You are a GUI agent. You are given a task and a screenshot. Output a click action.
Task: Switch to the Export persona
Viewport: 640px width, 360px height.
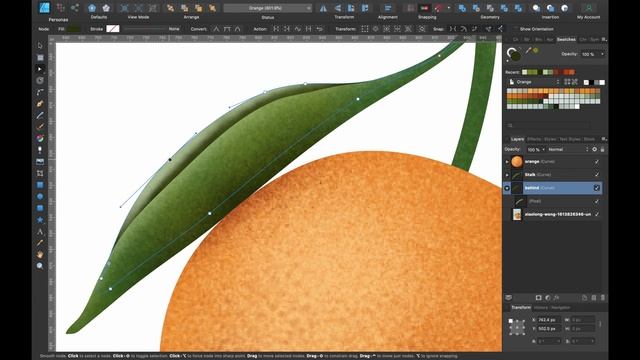point(74,8)
